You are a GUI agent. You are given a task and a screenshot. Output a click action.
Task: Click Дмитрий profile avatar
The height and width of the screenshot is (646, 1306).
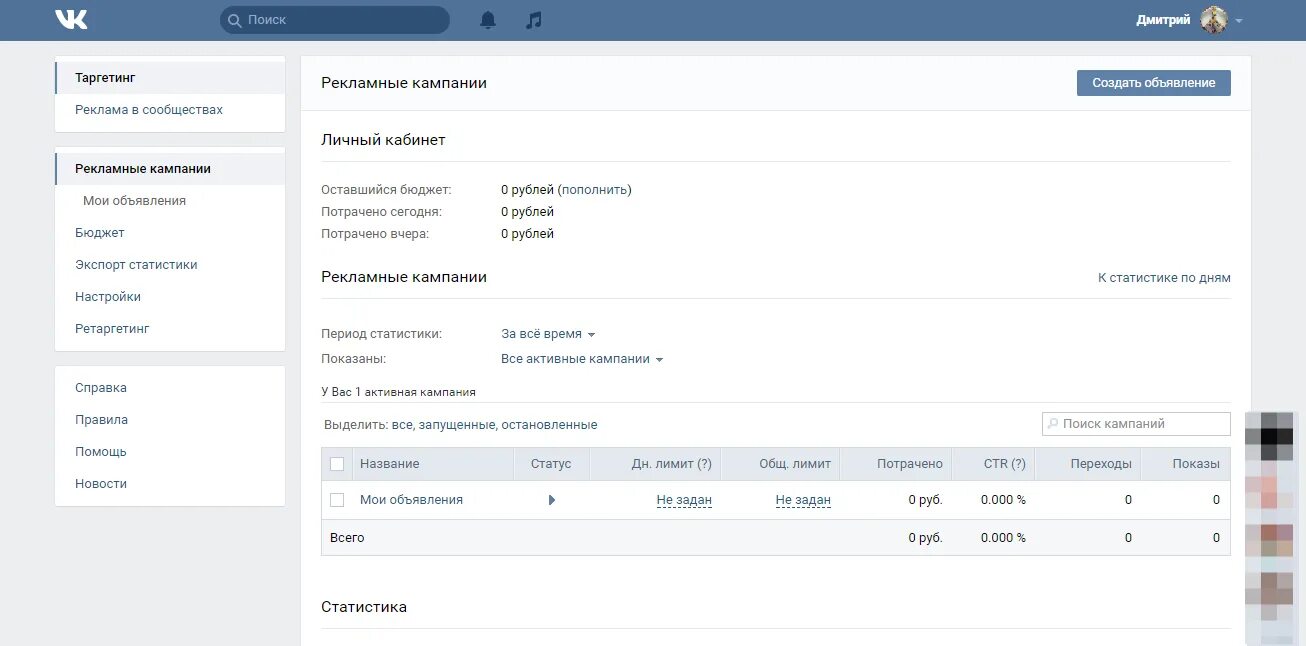click(1214, 20)
